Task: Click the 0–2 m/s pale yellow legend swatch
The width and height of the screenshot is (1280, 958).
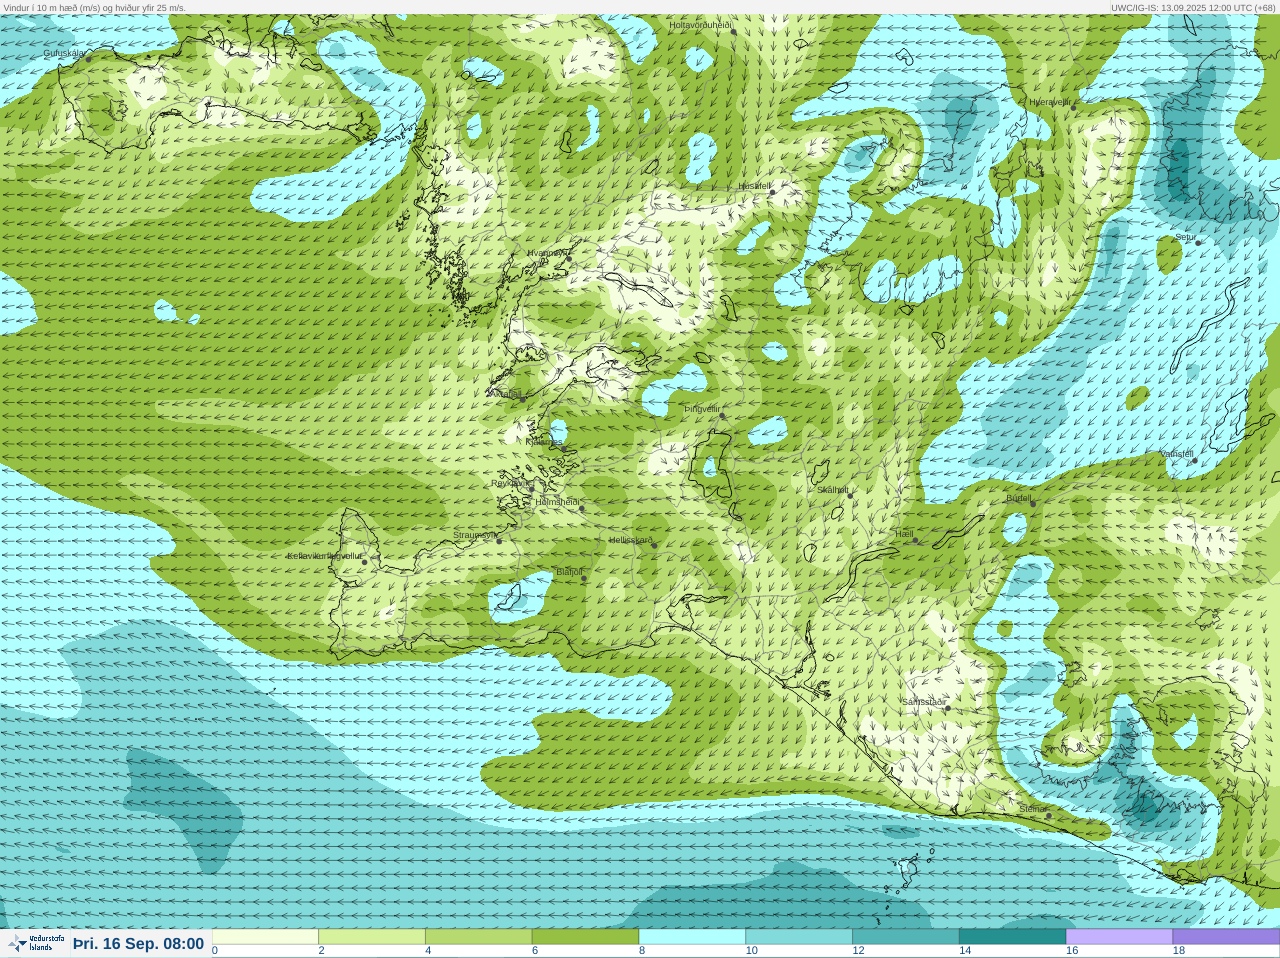Action: click(x=265, y=937)
